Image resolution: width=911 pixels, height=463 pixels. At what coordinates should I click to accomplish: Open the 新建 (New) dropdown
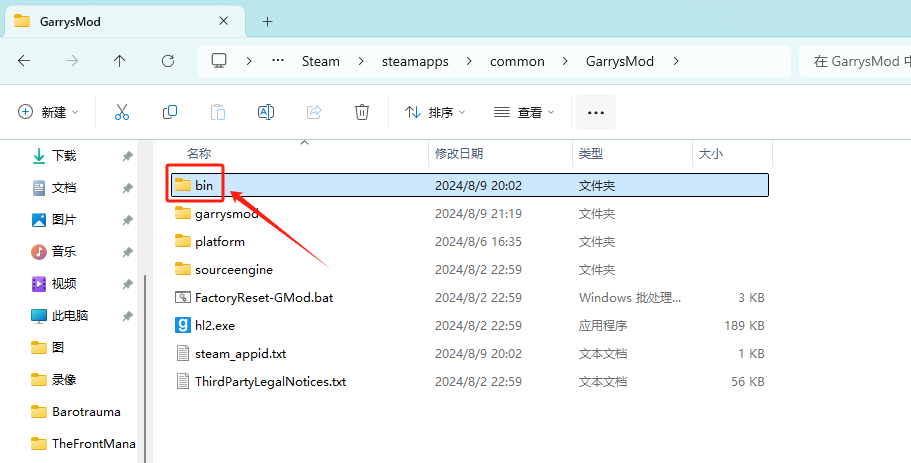click(x=48, y=112)
